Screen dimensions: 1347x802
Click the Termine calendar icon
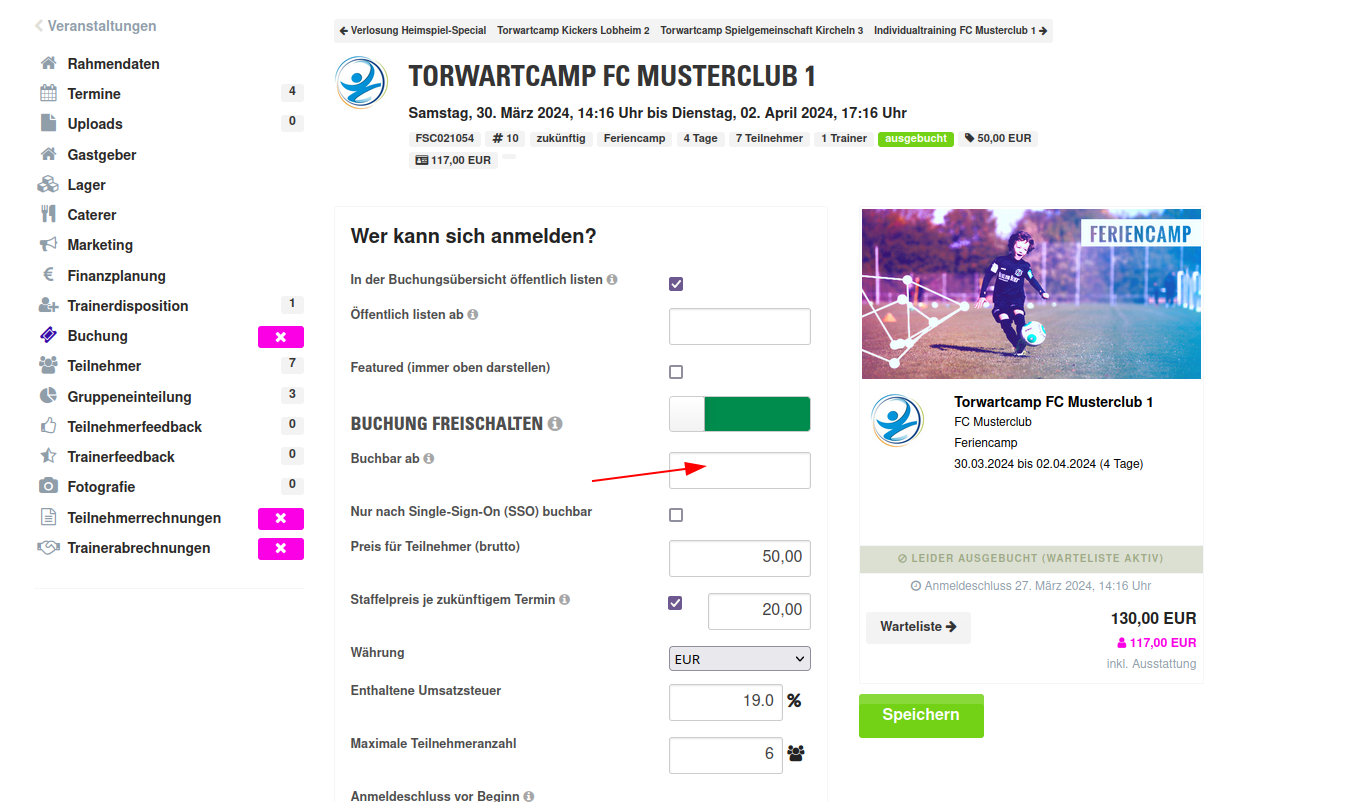coord(48,94)
